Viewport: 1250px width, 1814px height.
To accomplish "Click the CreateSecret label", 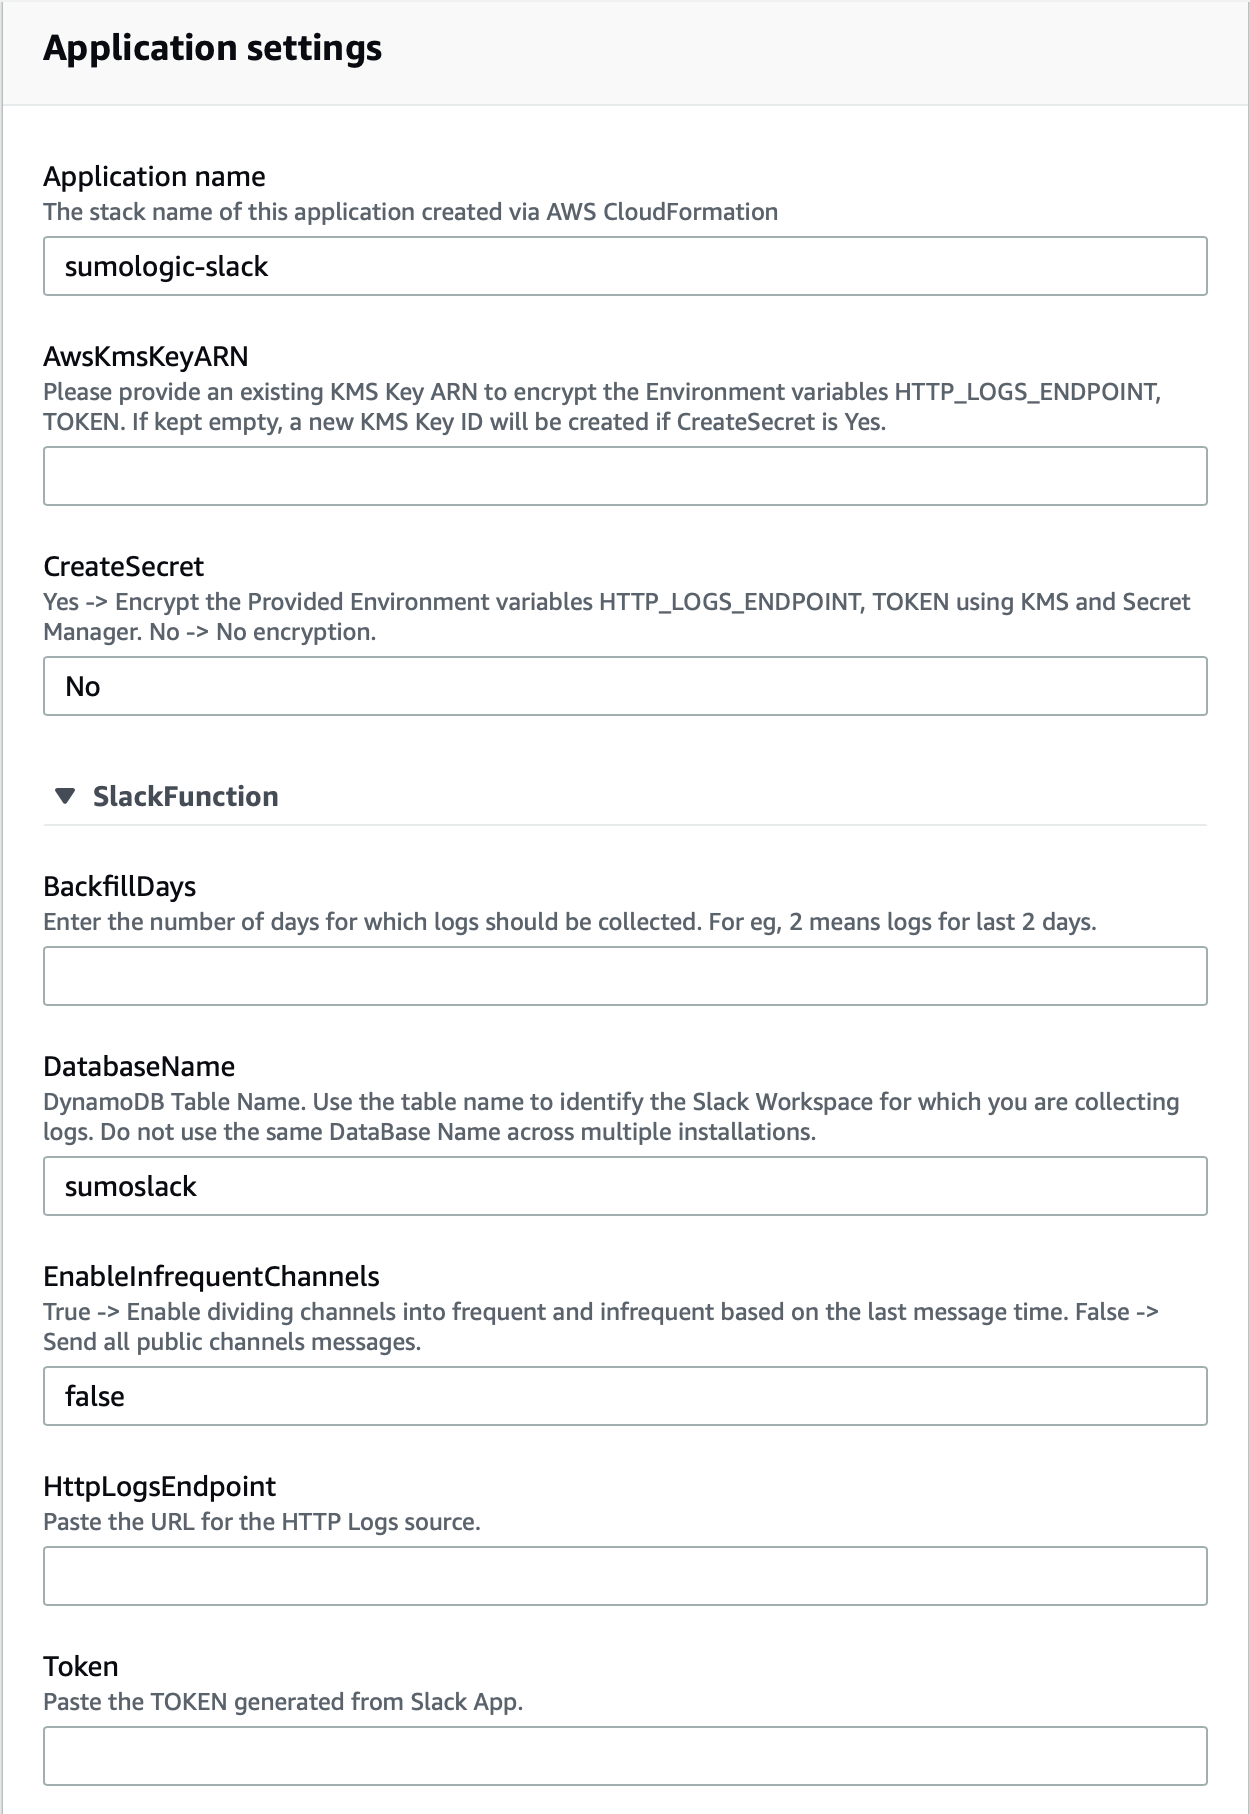I will click(123, 567).
